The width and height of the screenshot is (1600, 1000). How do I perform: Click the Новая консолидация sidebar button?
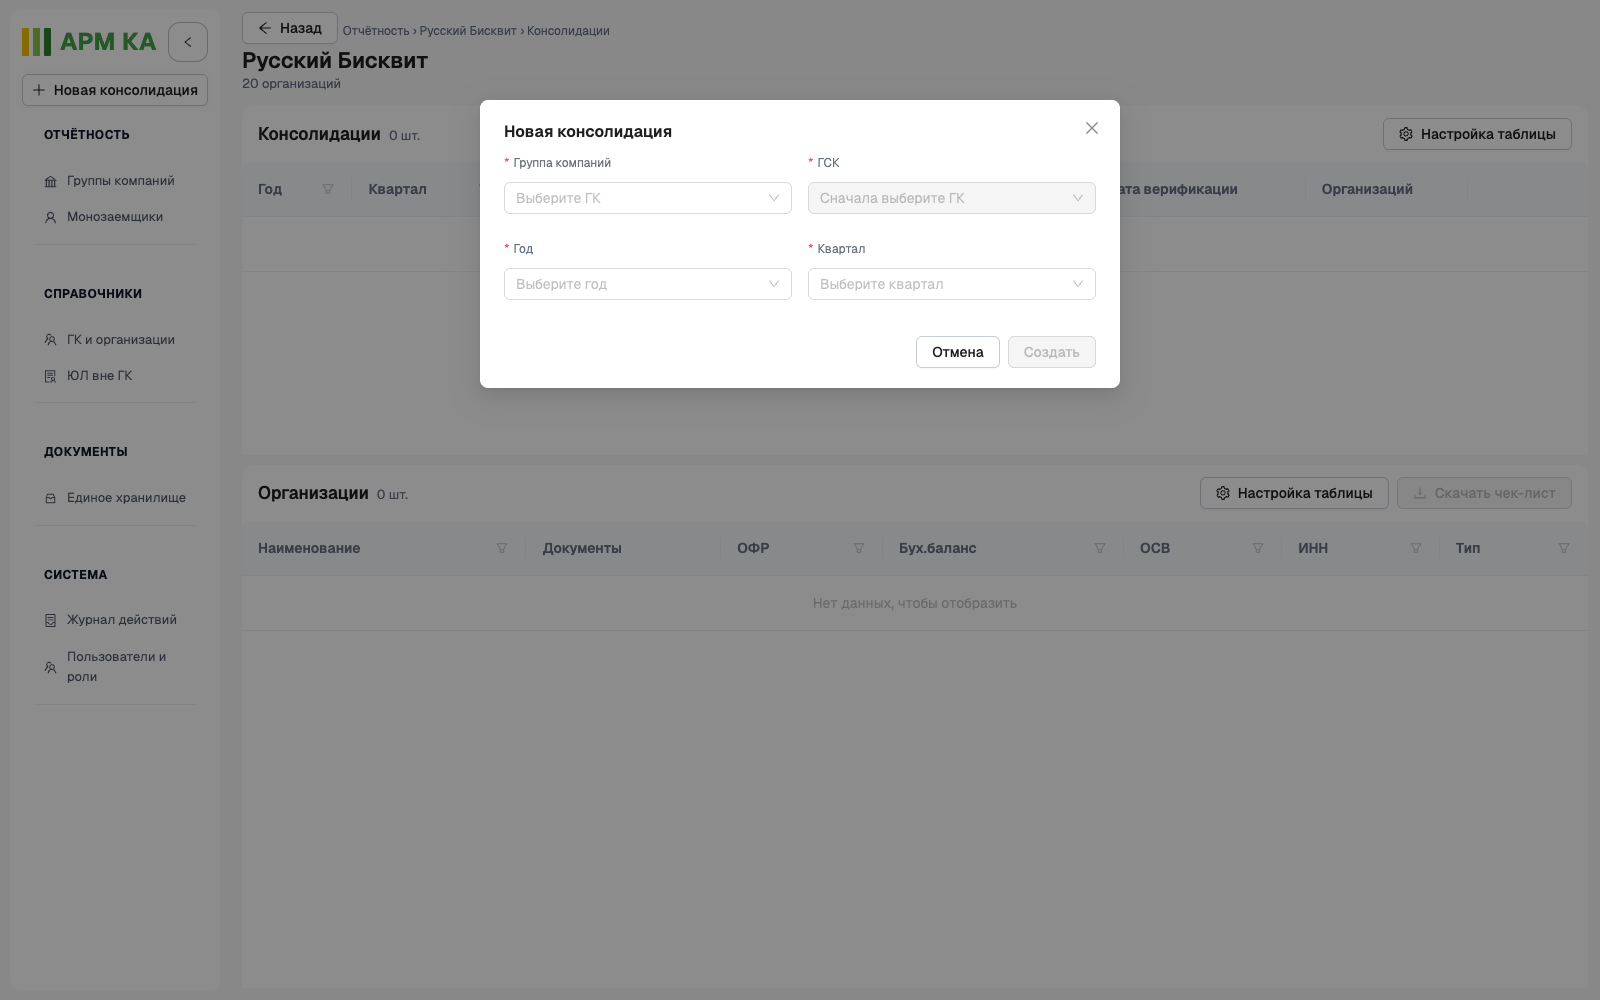coord(115,90)
